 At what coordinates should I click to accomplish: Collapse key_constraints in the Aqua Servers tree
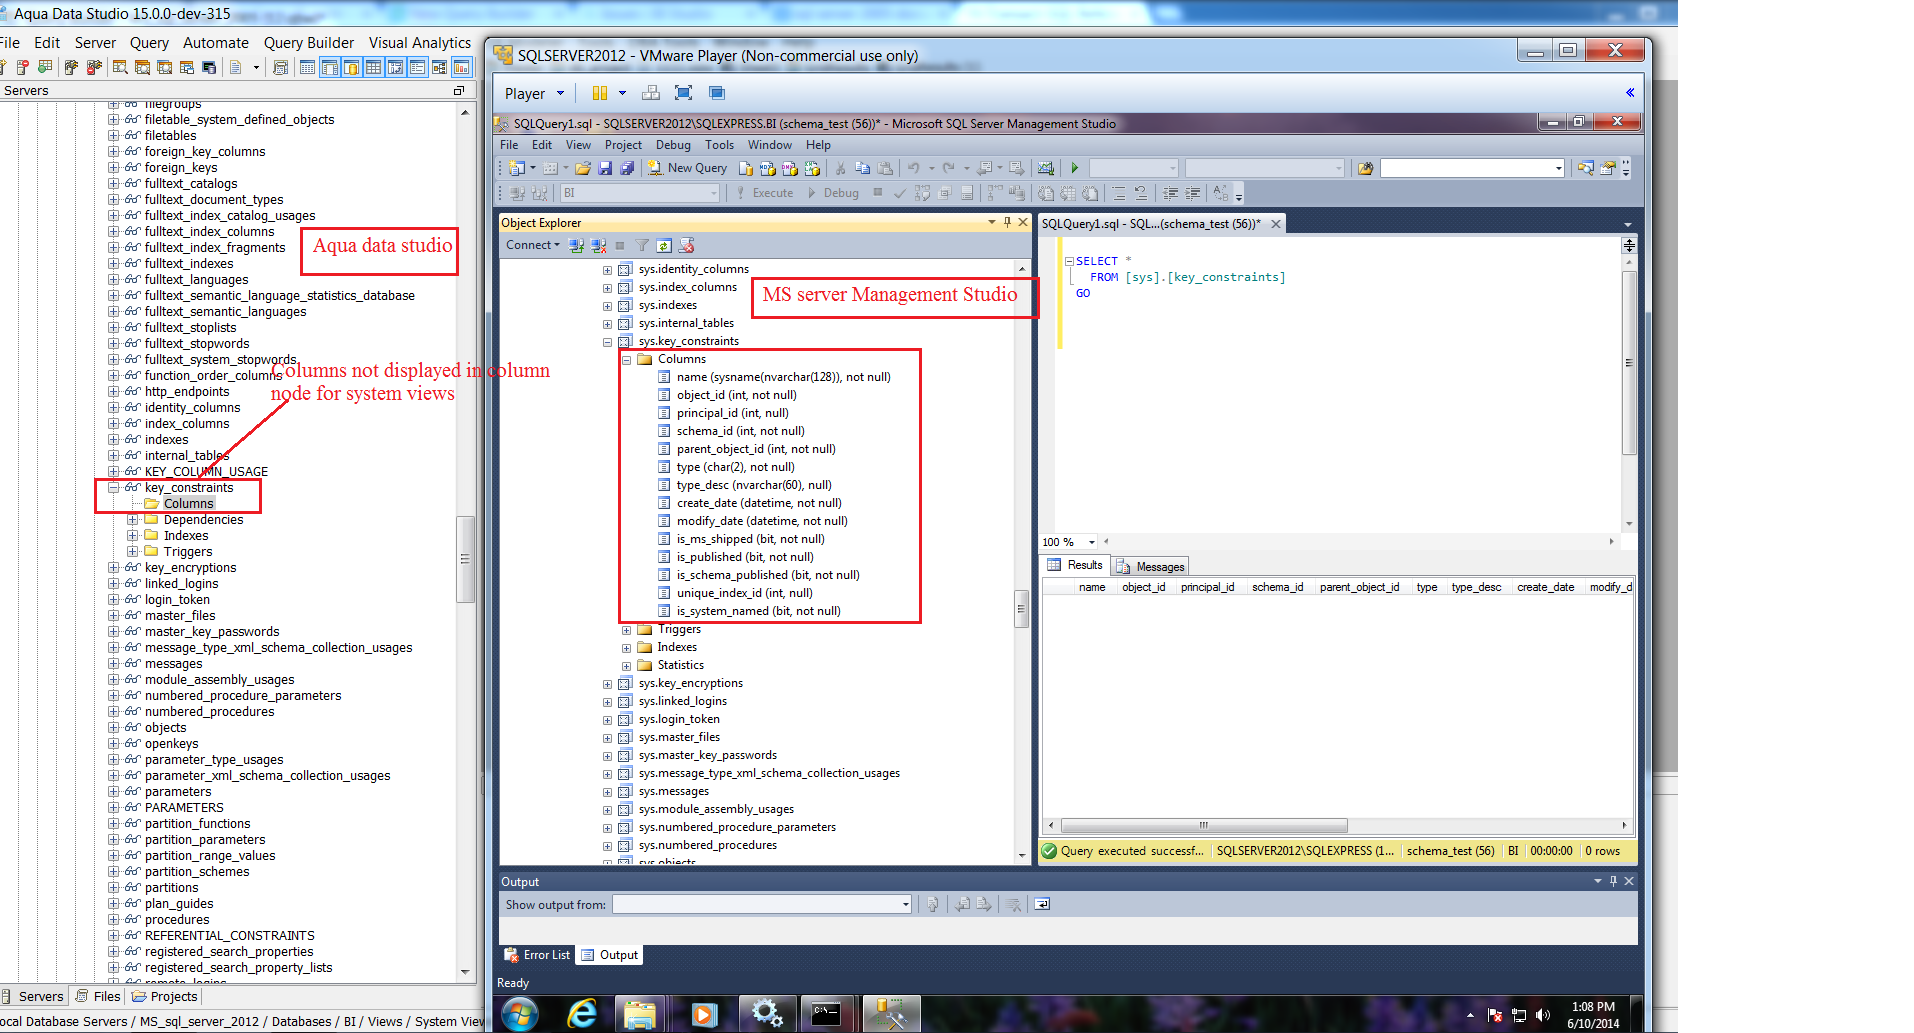(x=113, y=488)
